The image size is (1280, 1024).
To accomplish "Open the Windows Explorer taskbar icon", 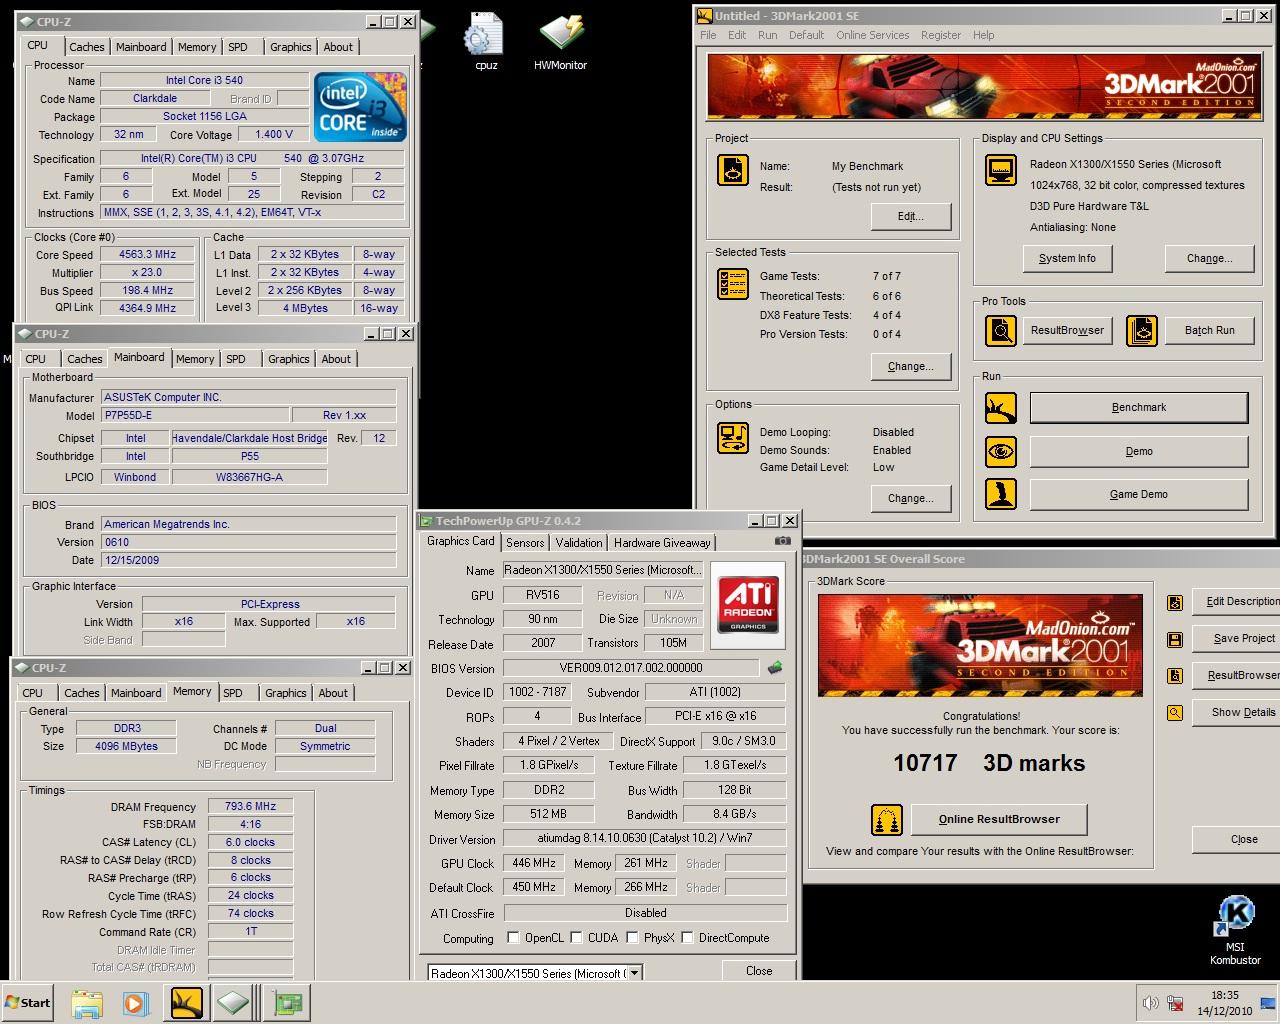I will coord(87,1003).
